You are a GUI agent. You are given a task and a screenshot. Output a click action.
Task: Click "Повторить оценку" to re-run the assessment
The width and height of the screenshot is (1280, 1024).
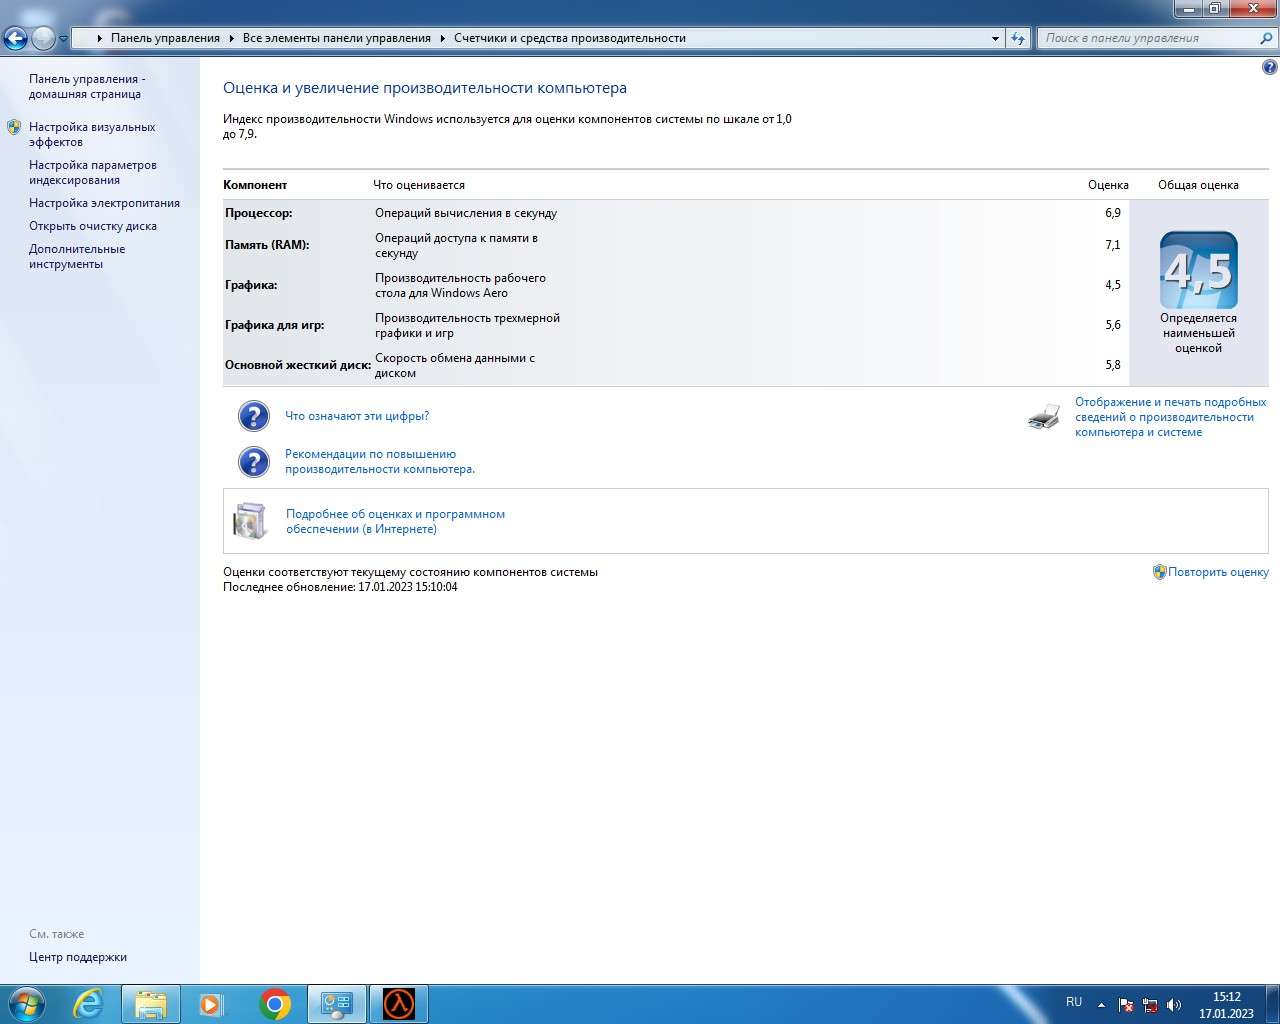1217,572
